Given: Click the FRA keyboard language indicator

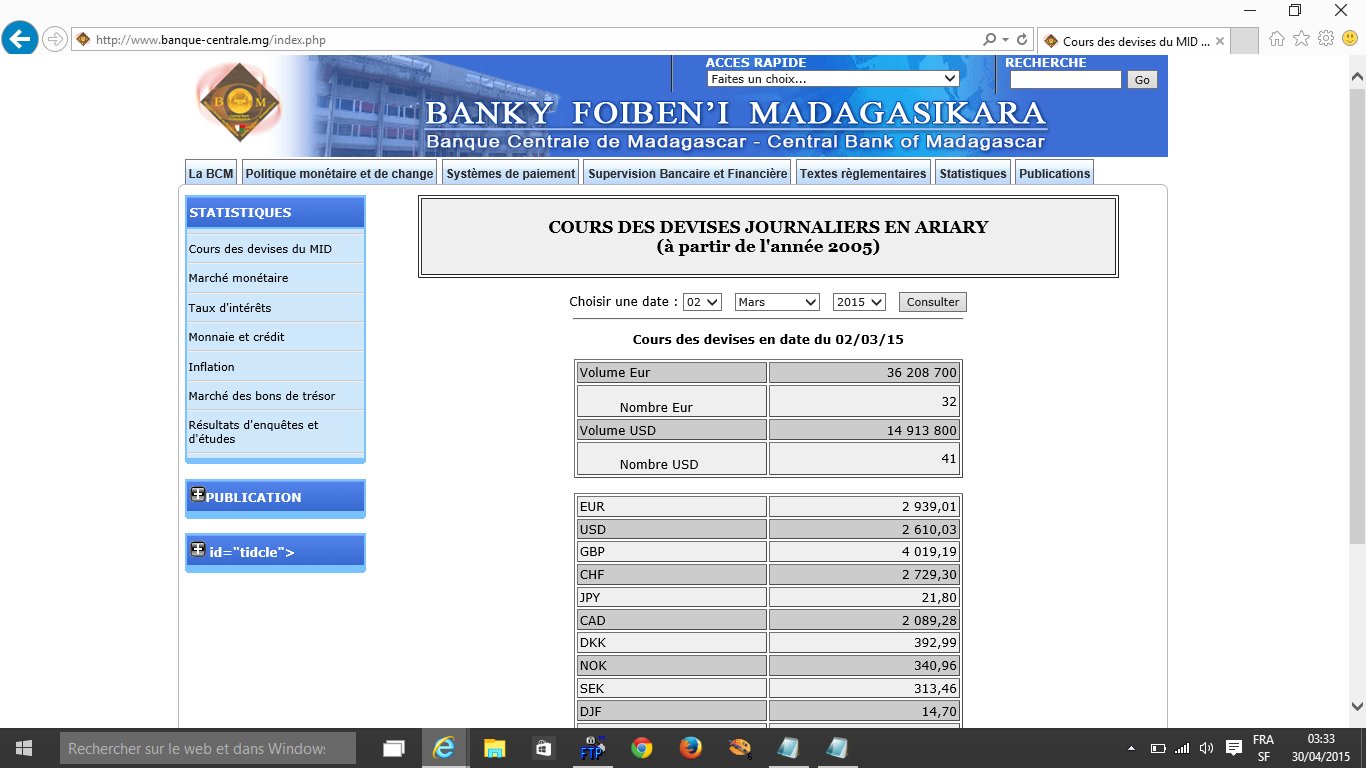Looking at the screenshot, I should [x=1263, y=740].
